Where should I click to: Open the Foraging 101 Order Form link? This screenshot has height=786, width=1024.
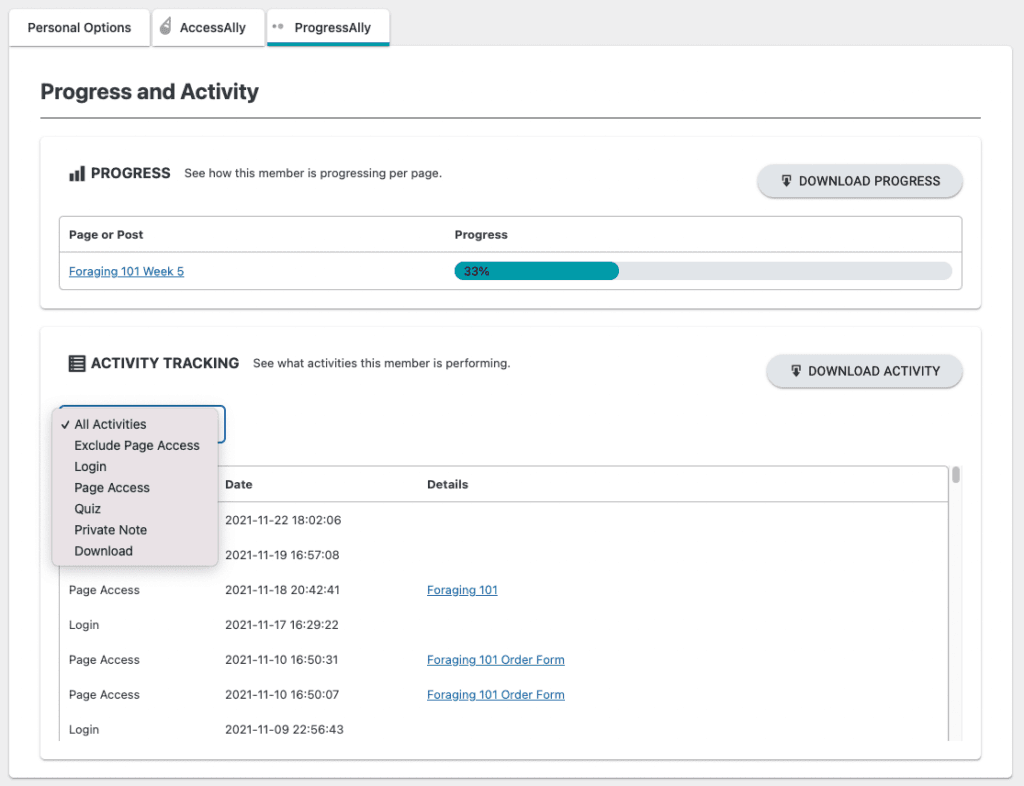[x=495, y=659]
